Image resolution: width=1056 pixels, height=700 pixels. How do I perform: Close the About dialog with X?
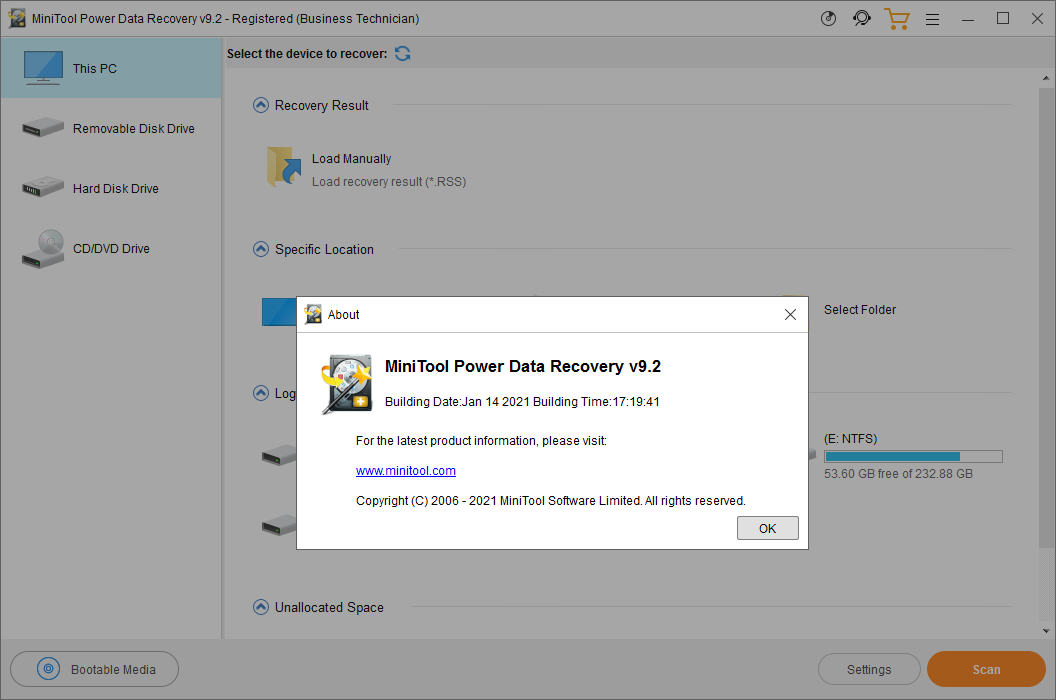click(x=790, y=315)
